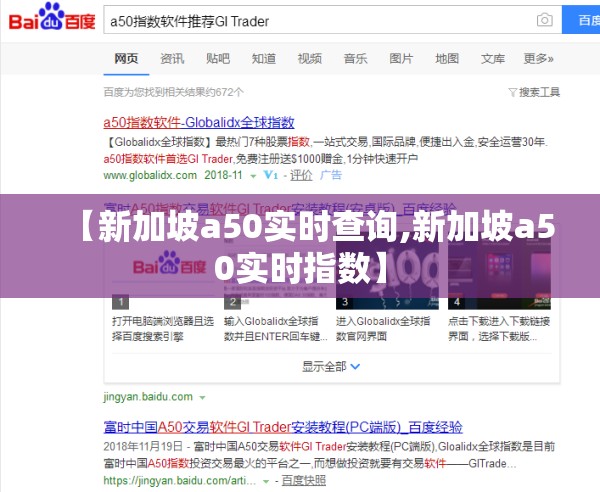Click the result count text 百度为您找到相关结果约672个
This screenshot has width=600, height=492.
coord(173,92)
